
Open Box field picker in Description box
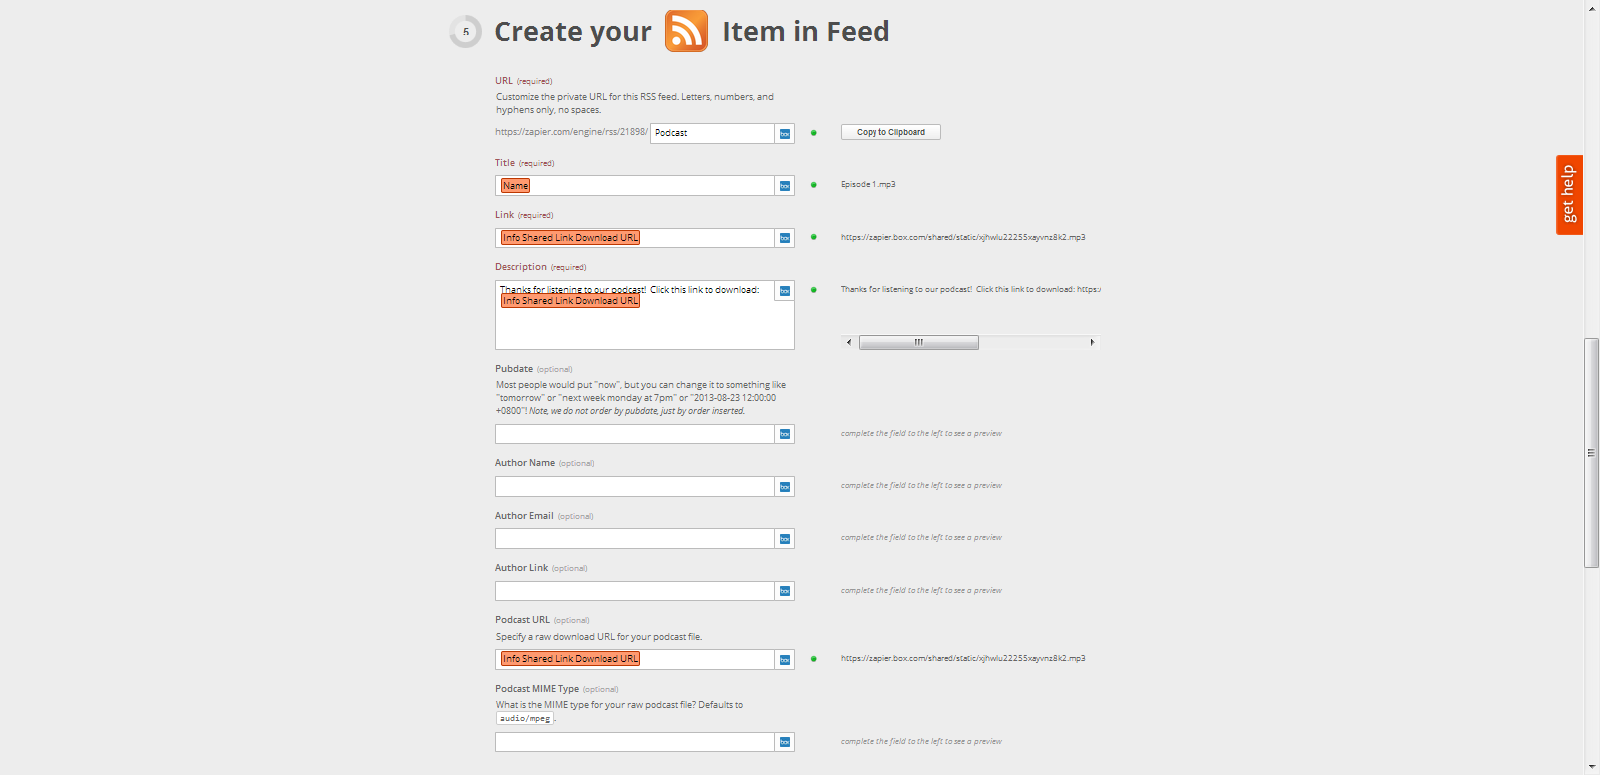tap(785, 291)
